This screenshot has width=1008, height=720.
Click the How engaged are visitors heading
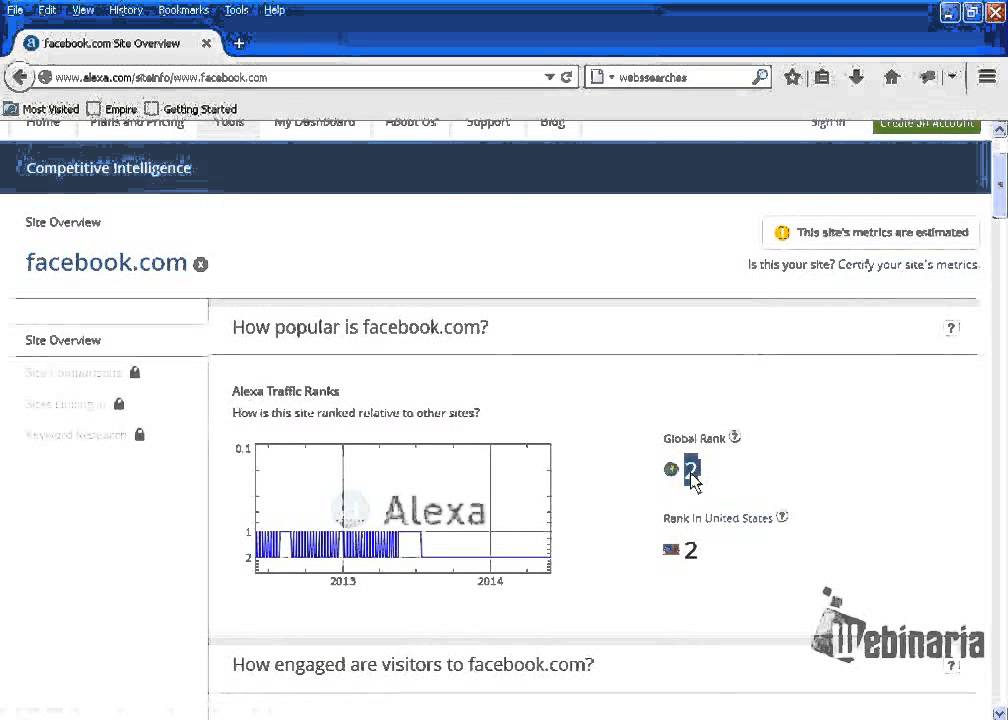click(x=413, y=664)
